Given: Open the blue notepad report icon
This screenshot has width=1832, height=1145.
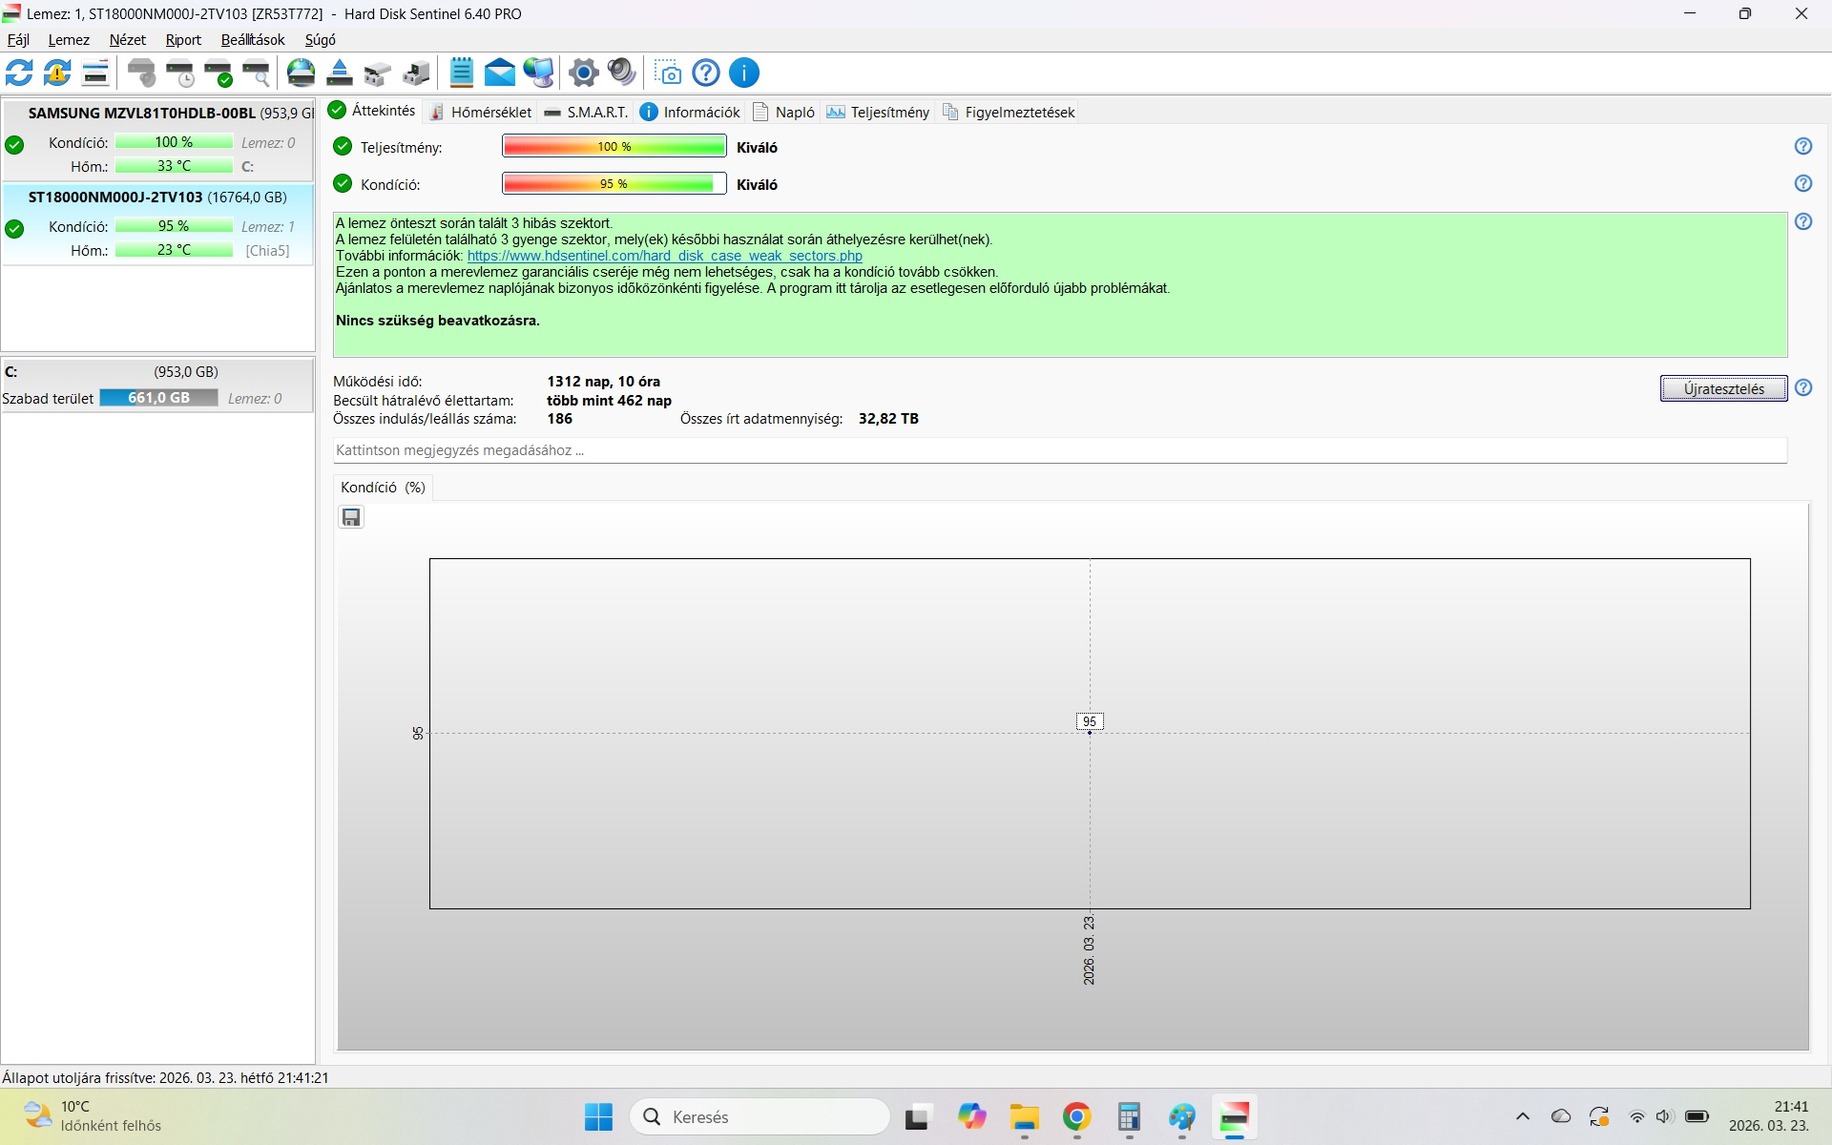Looking at the screenshot, I should click(461, 73).
